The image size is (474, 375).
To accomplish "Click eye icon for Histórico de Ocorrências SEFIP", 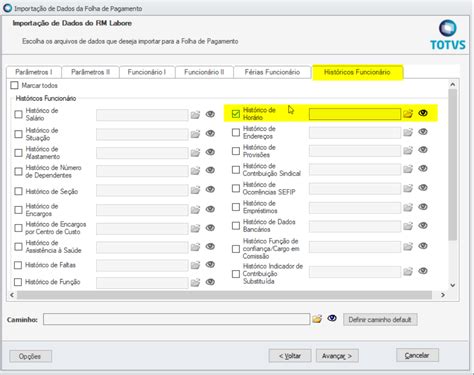I will click(423, 188).
